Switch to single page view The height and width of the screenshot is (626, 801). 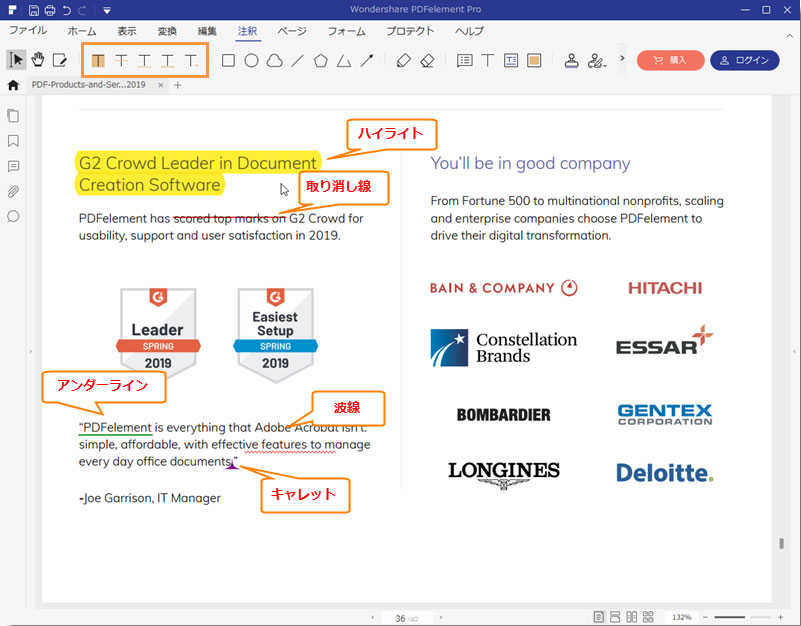pos(599,617)
